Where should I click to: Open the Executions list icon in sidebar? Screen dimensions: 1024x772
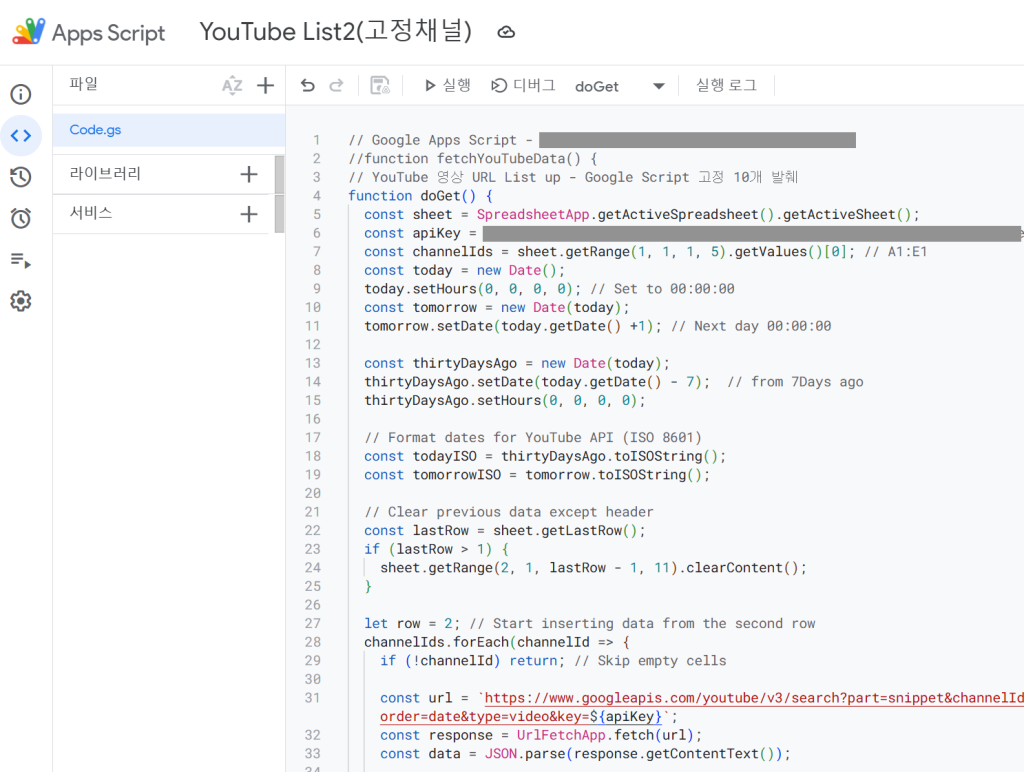tap(21, 260)
